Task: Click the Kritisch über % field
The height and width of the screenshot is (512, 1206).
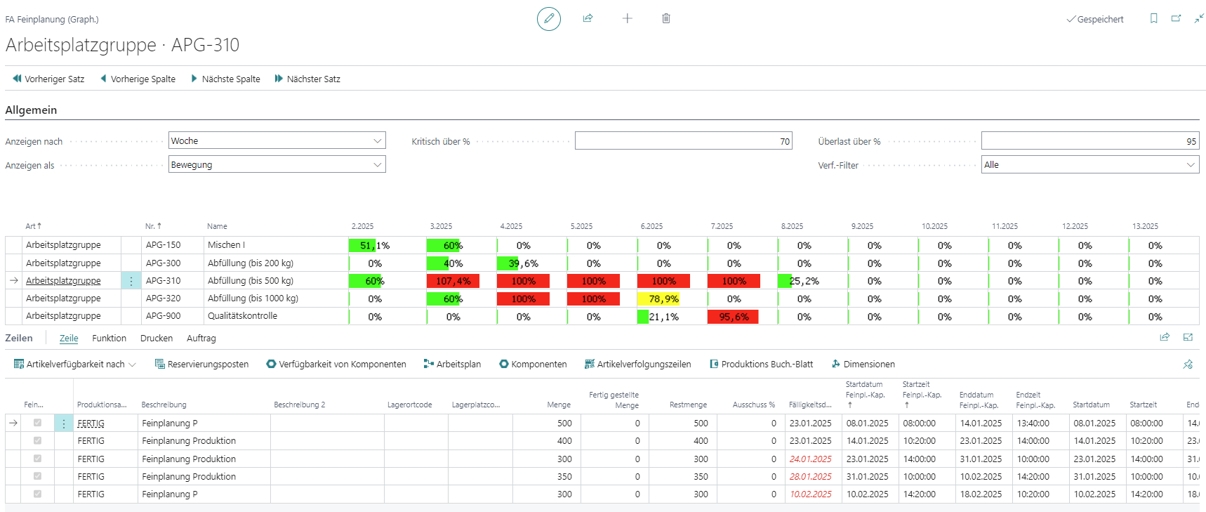Action: pyautogui.click(x=684, y=141)
